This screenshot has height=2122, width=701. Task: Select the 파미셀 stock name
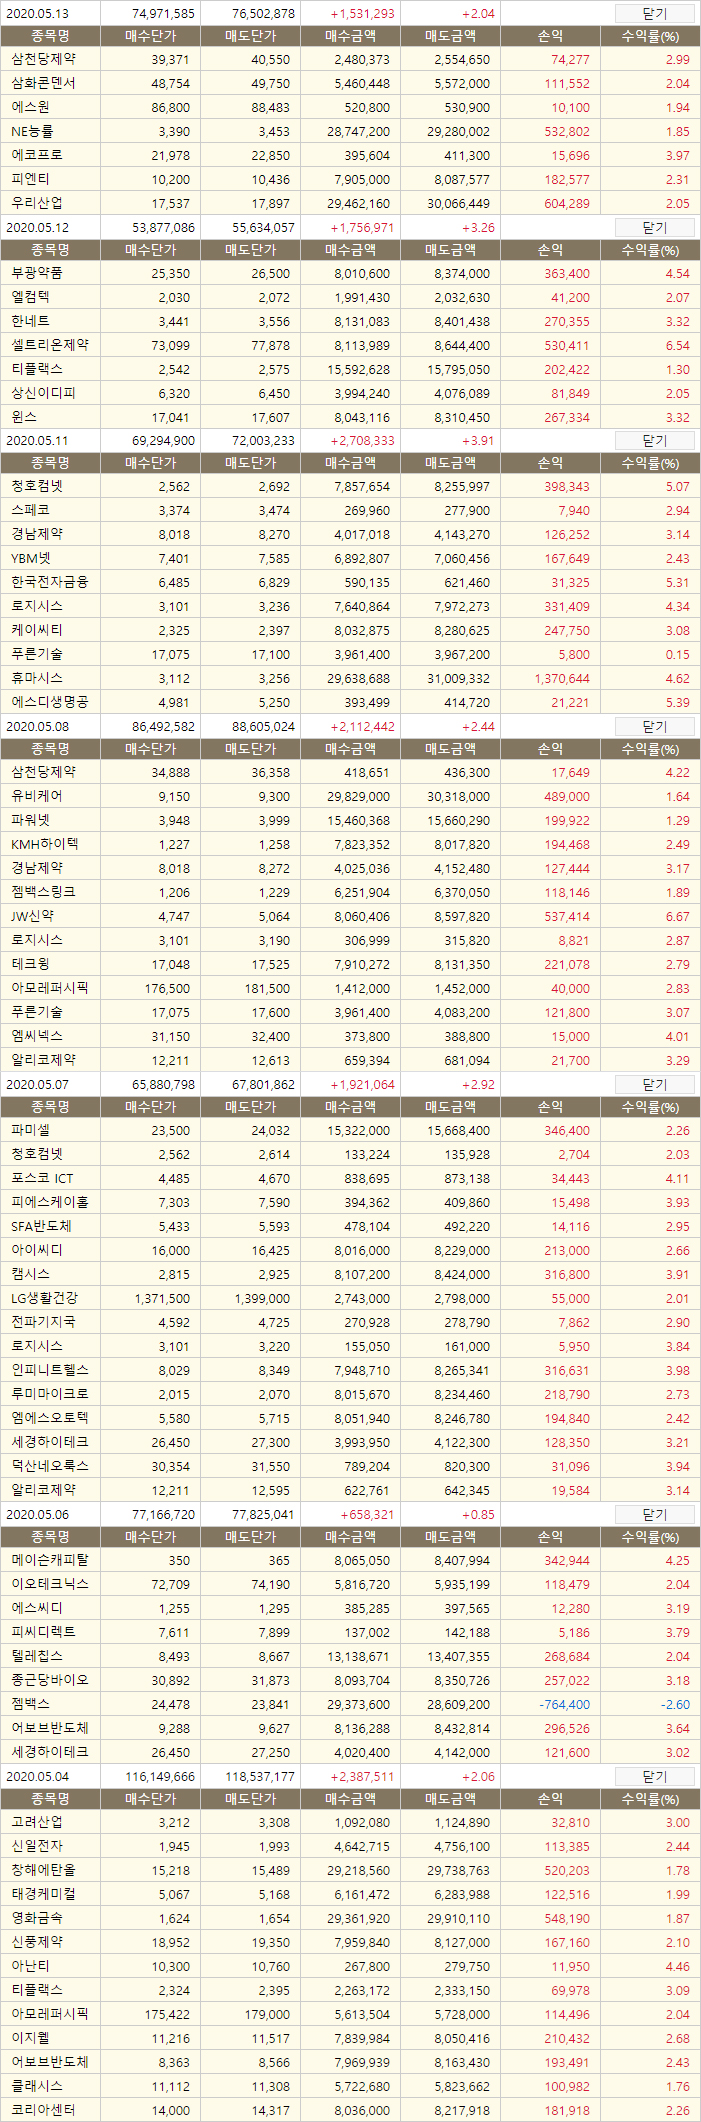[30, 1129]
